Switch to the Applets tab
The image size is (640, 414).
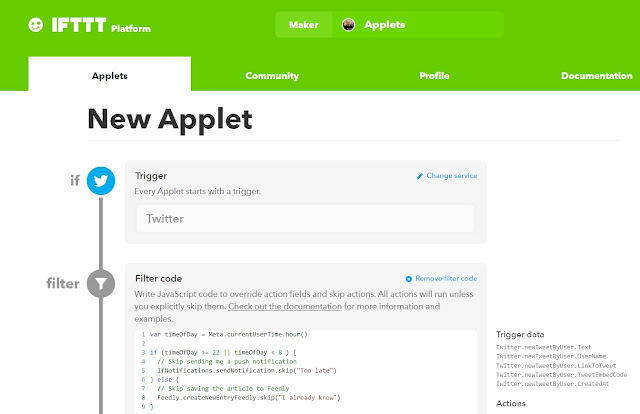coord(109,74)
